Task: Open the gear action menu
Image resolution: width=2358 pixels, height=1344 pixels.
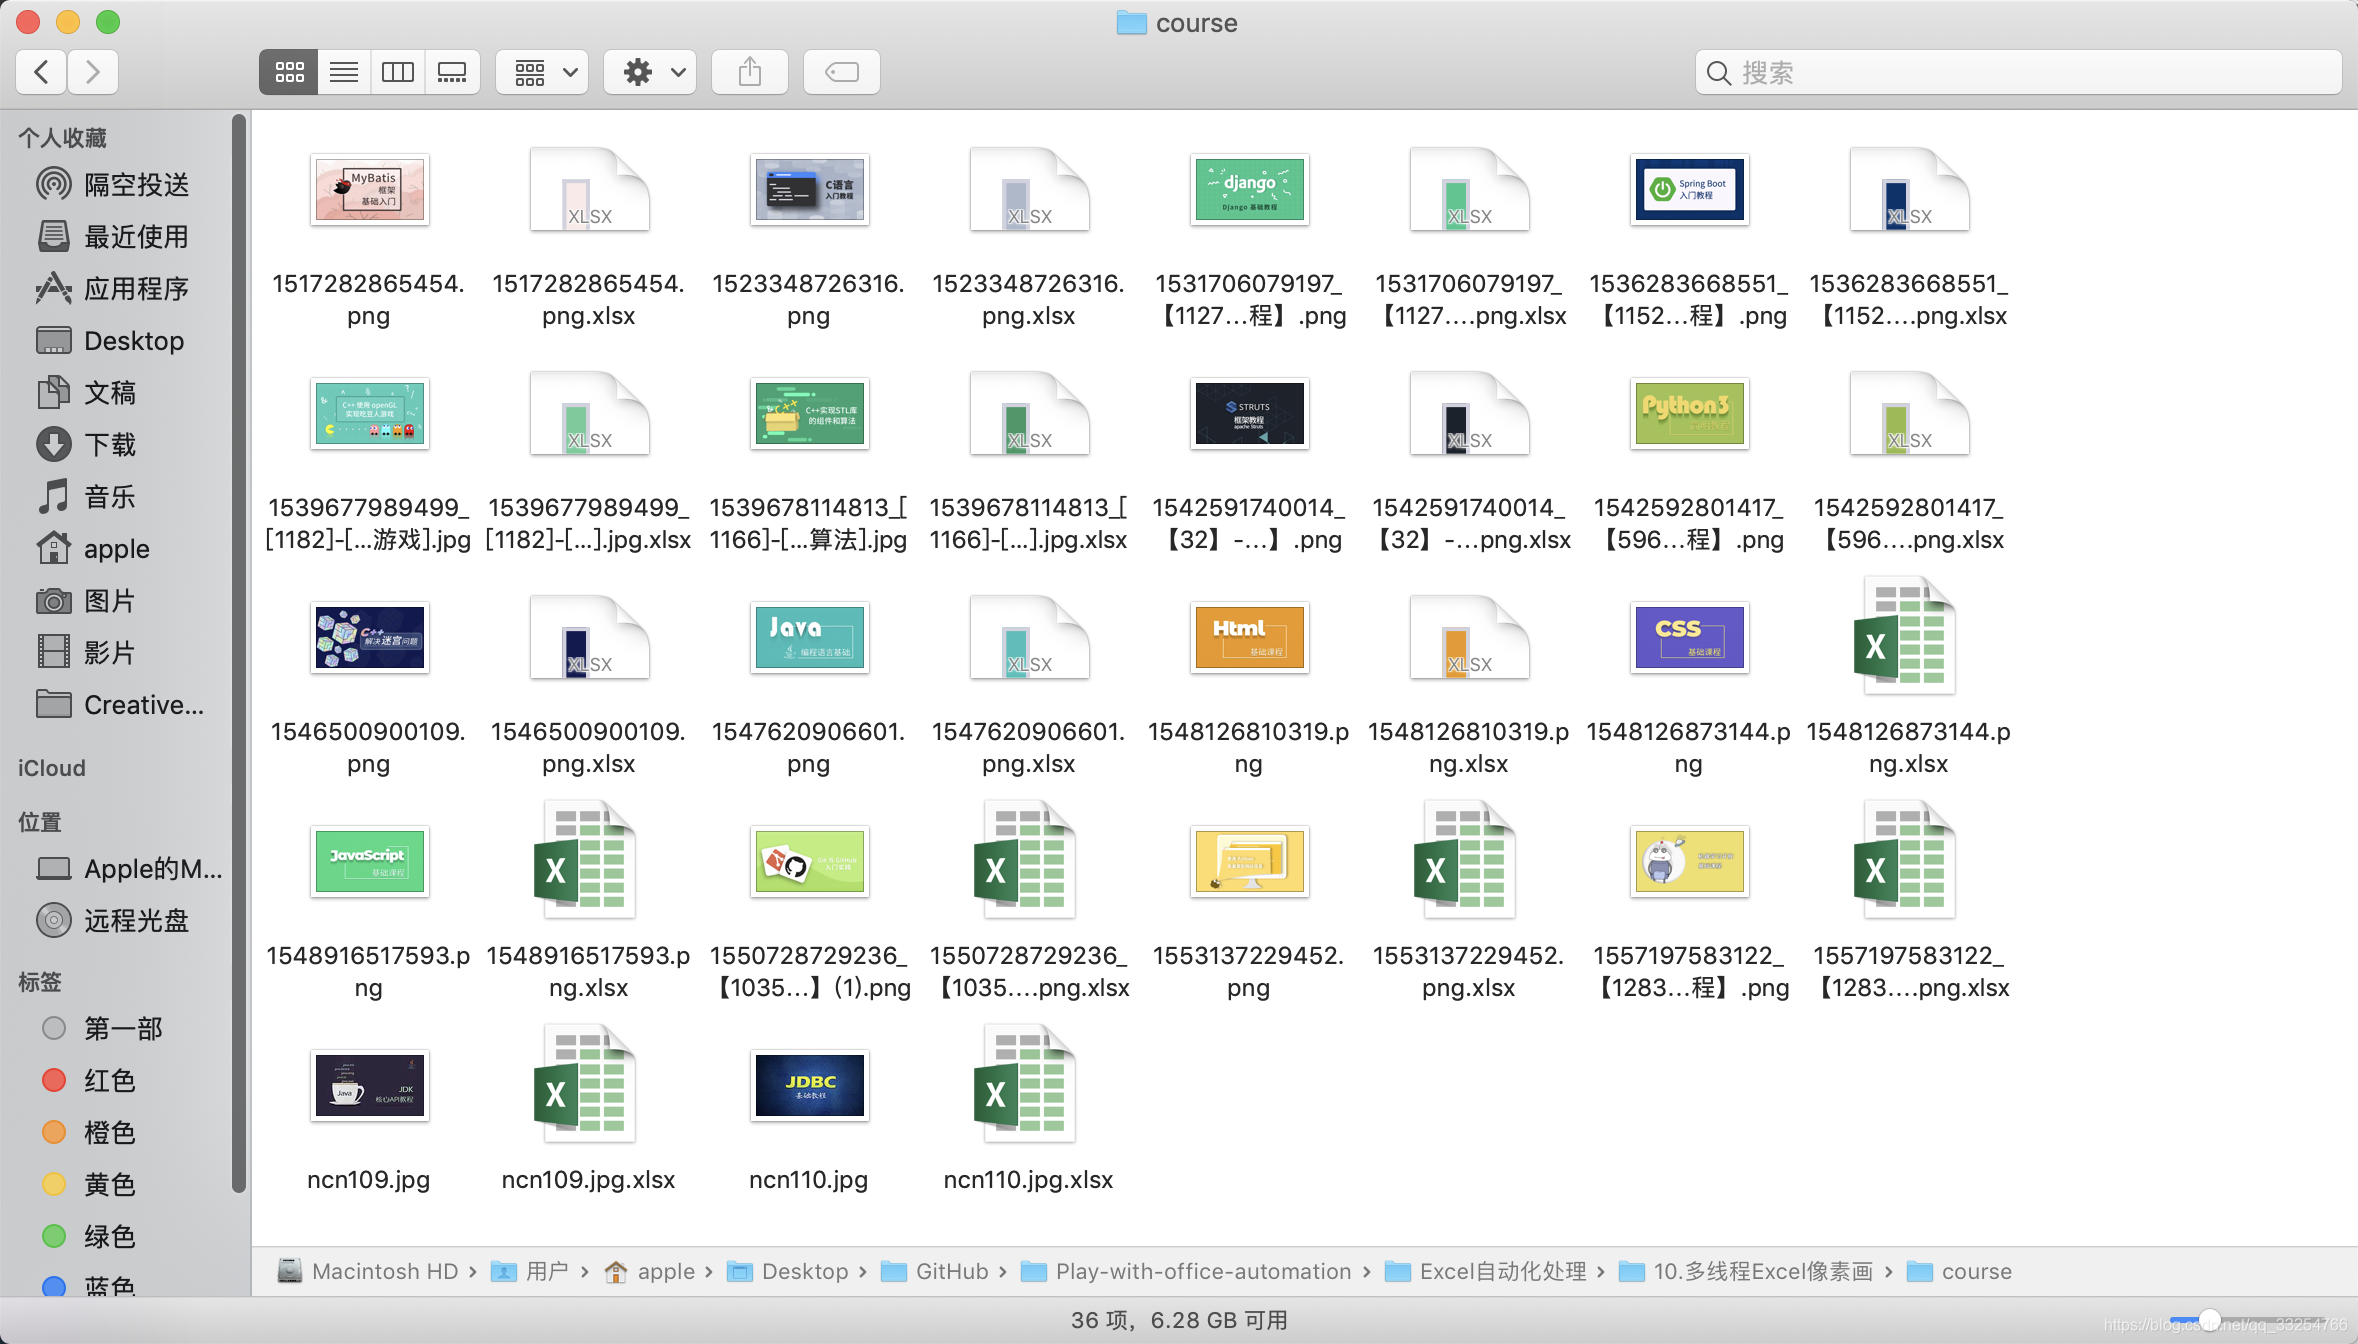Action: 651,72
